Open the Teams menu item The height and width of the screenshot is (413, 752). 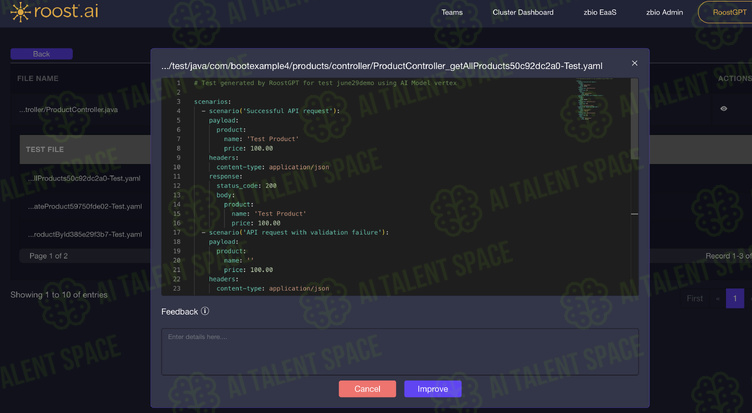452,12
